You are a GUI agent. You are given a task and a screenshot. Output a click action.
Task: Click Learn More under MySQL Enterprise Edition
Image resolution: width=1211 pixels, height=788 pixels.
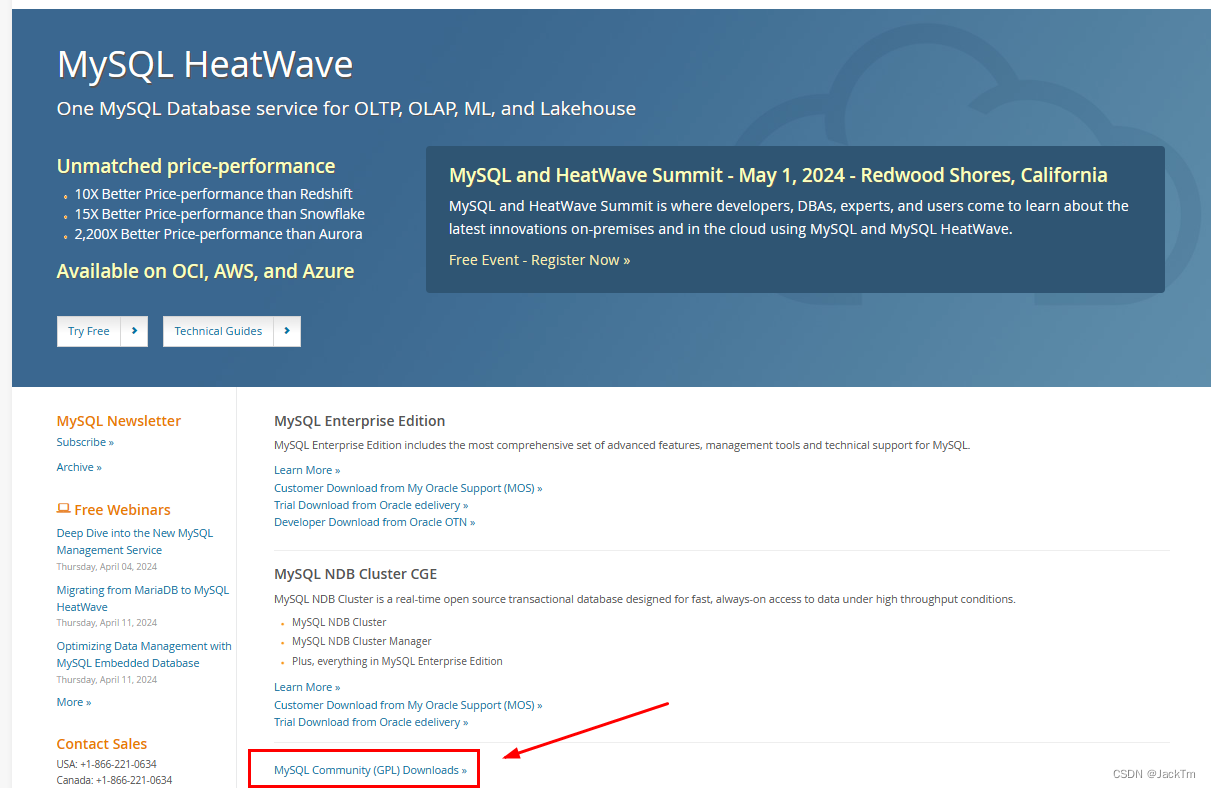[x=307, y=470]
